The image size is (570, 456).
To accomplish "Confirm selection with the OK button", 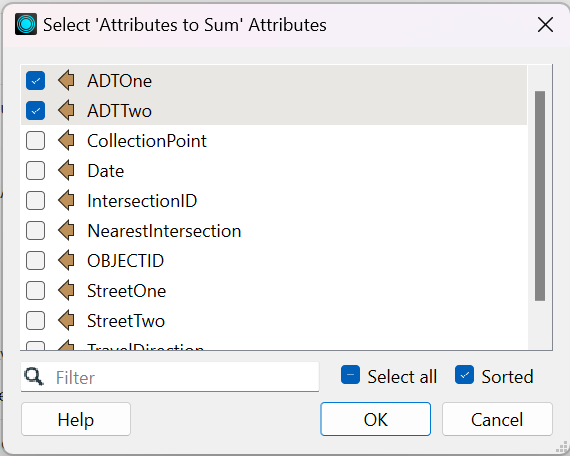I will pyautogui.click(x=376, y=419).
